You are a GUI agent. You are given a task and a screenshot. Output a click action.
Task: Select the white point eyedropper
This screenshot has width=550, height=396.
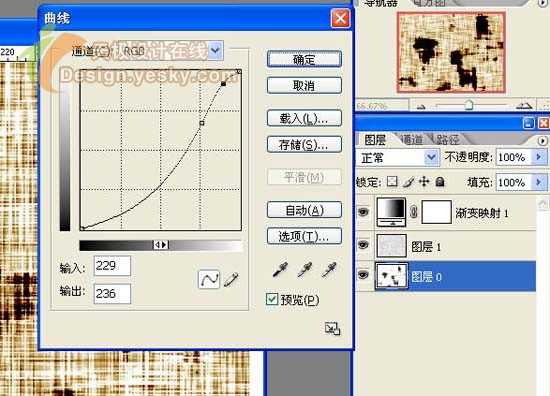pyautogui.click(x=329, y=269)
